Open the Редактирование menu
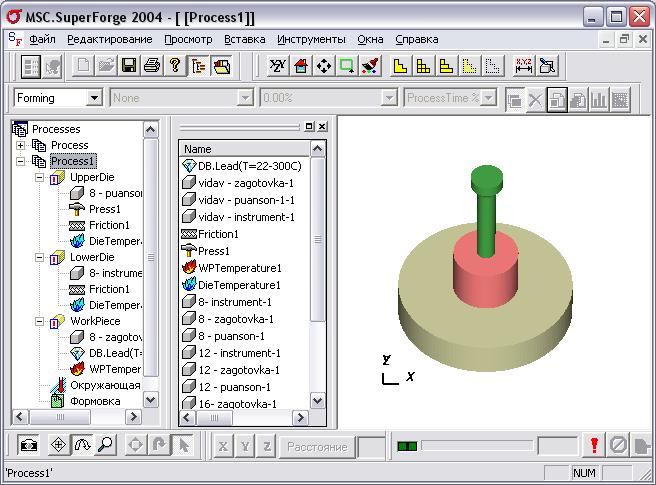Image resolution: width=656 pixels, height=485 pixels. click(x=110, y=39)
